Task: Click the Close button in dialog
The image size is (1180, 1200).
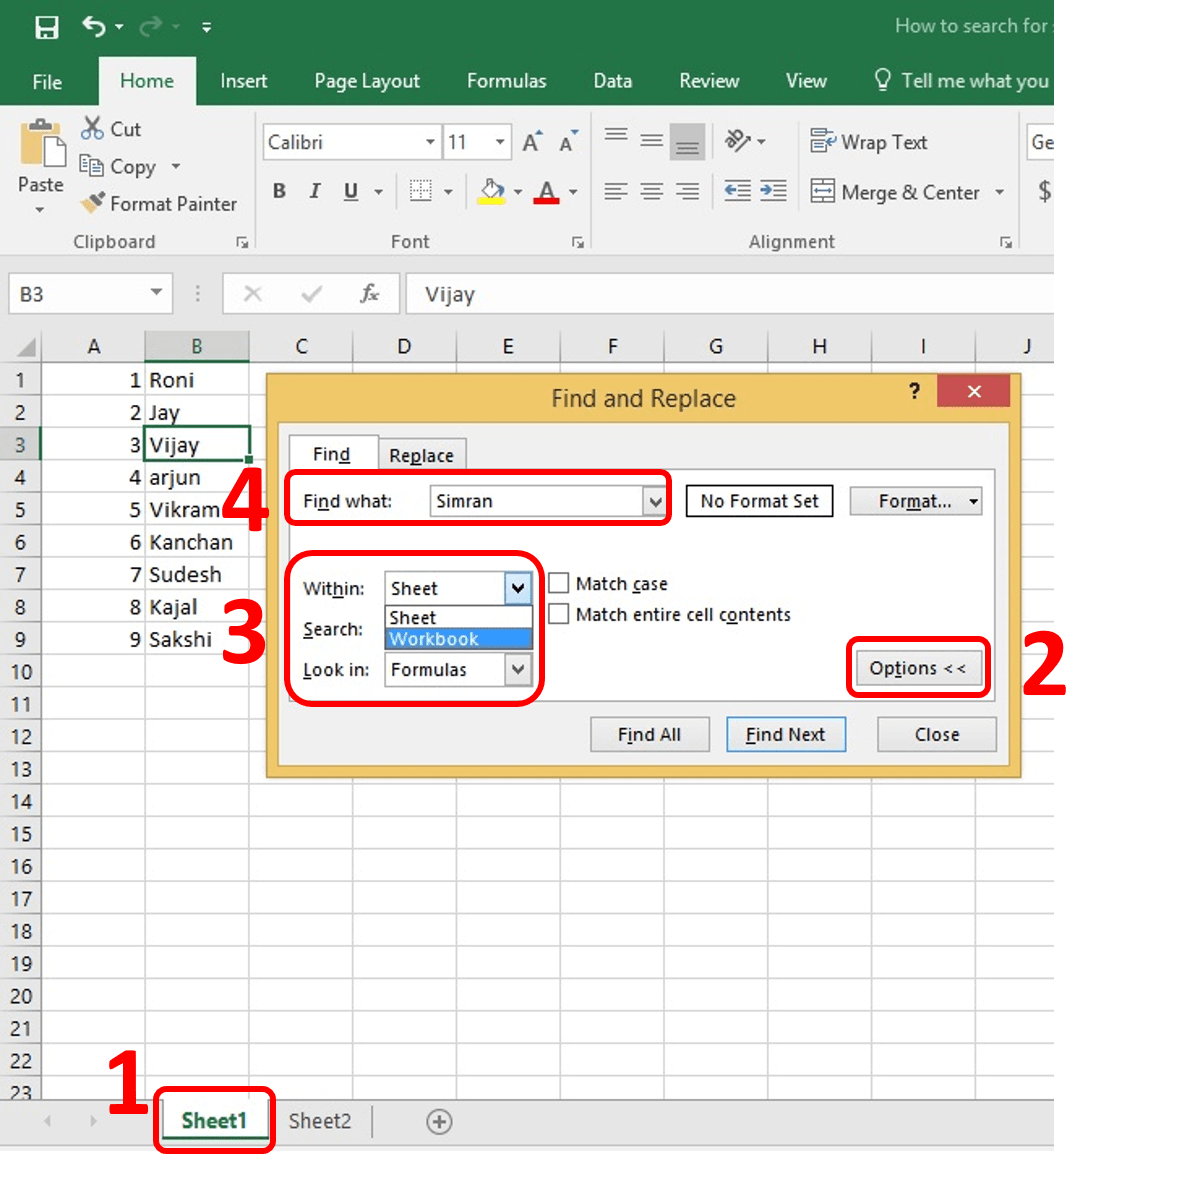Action: 937,735
